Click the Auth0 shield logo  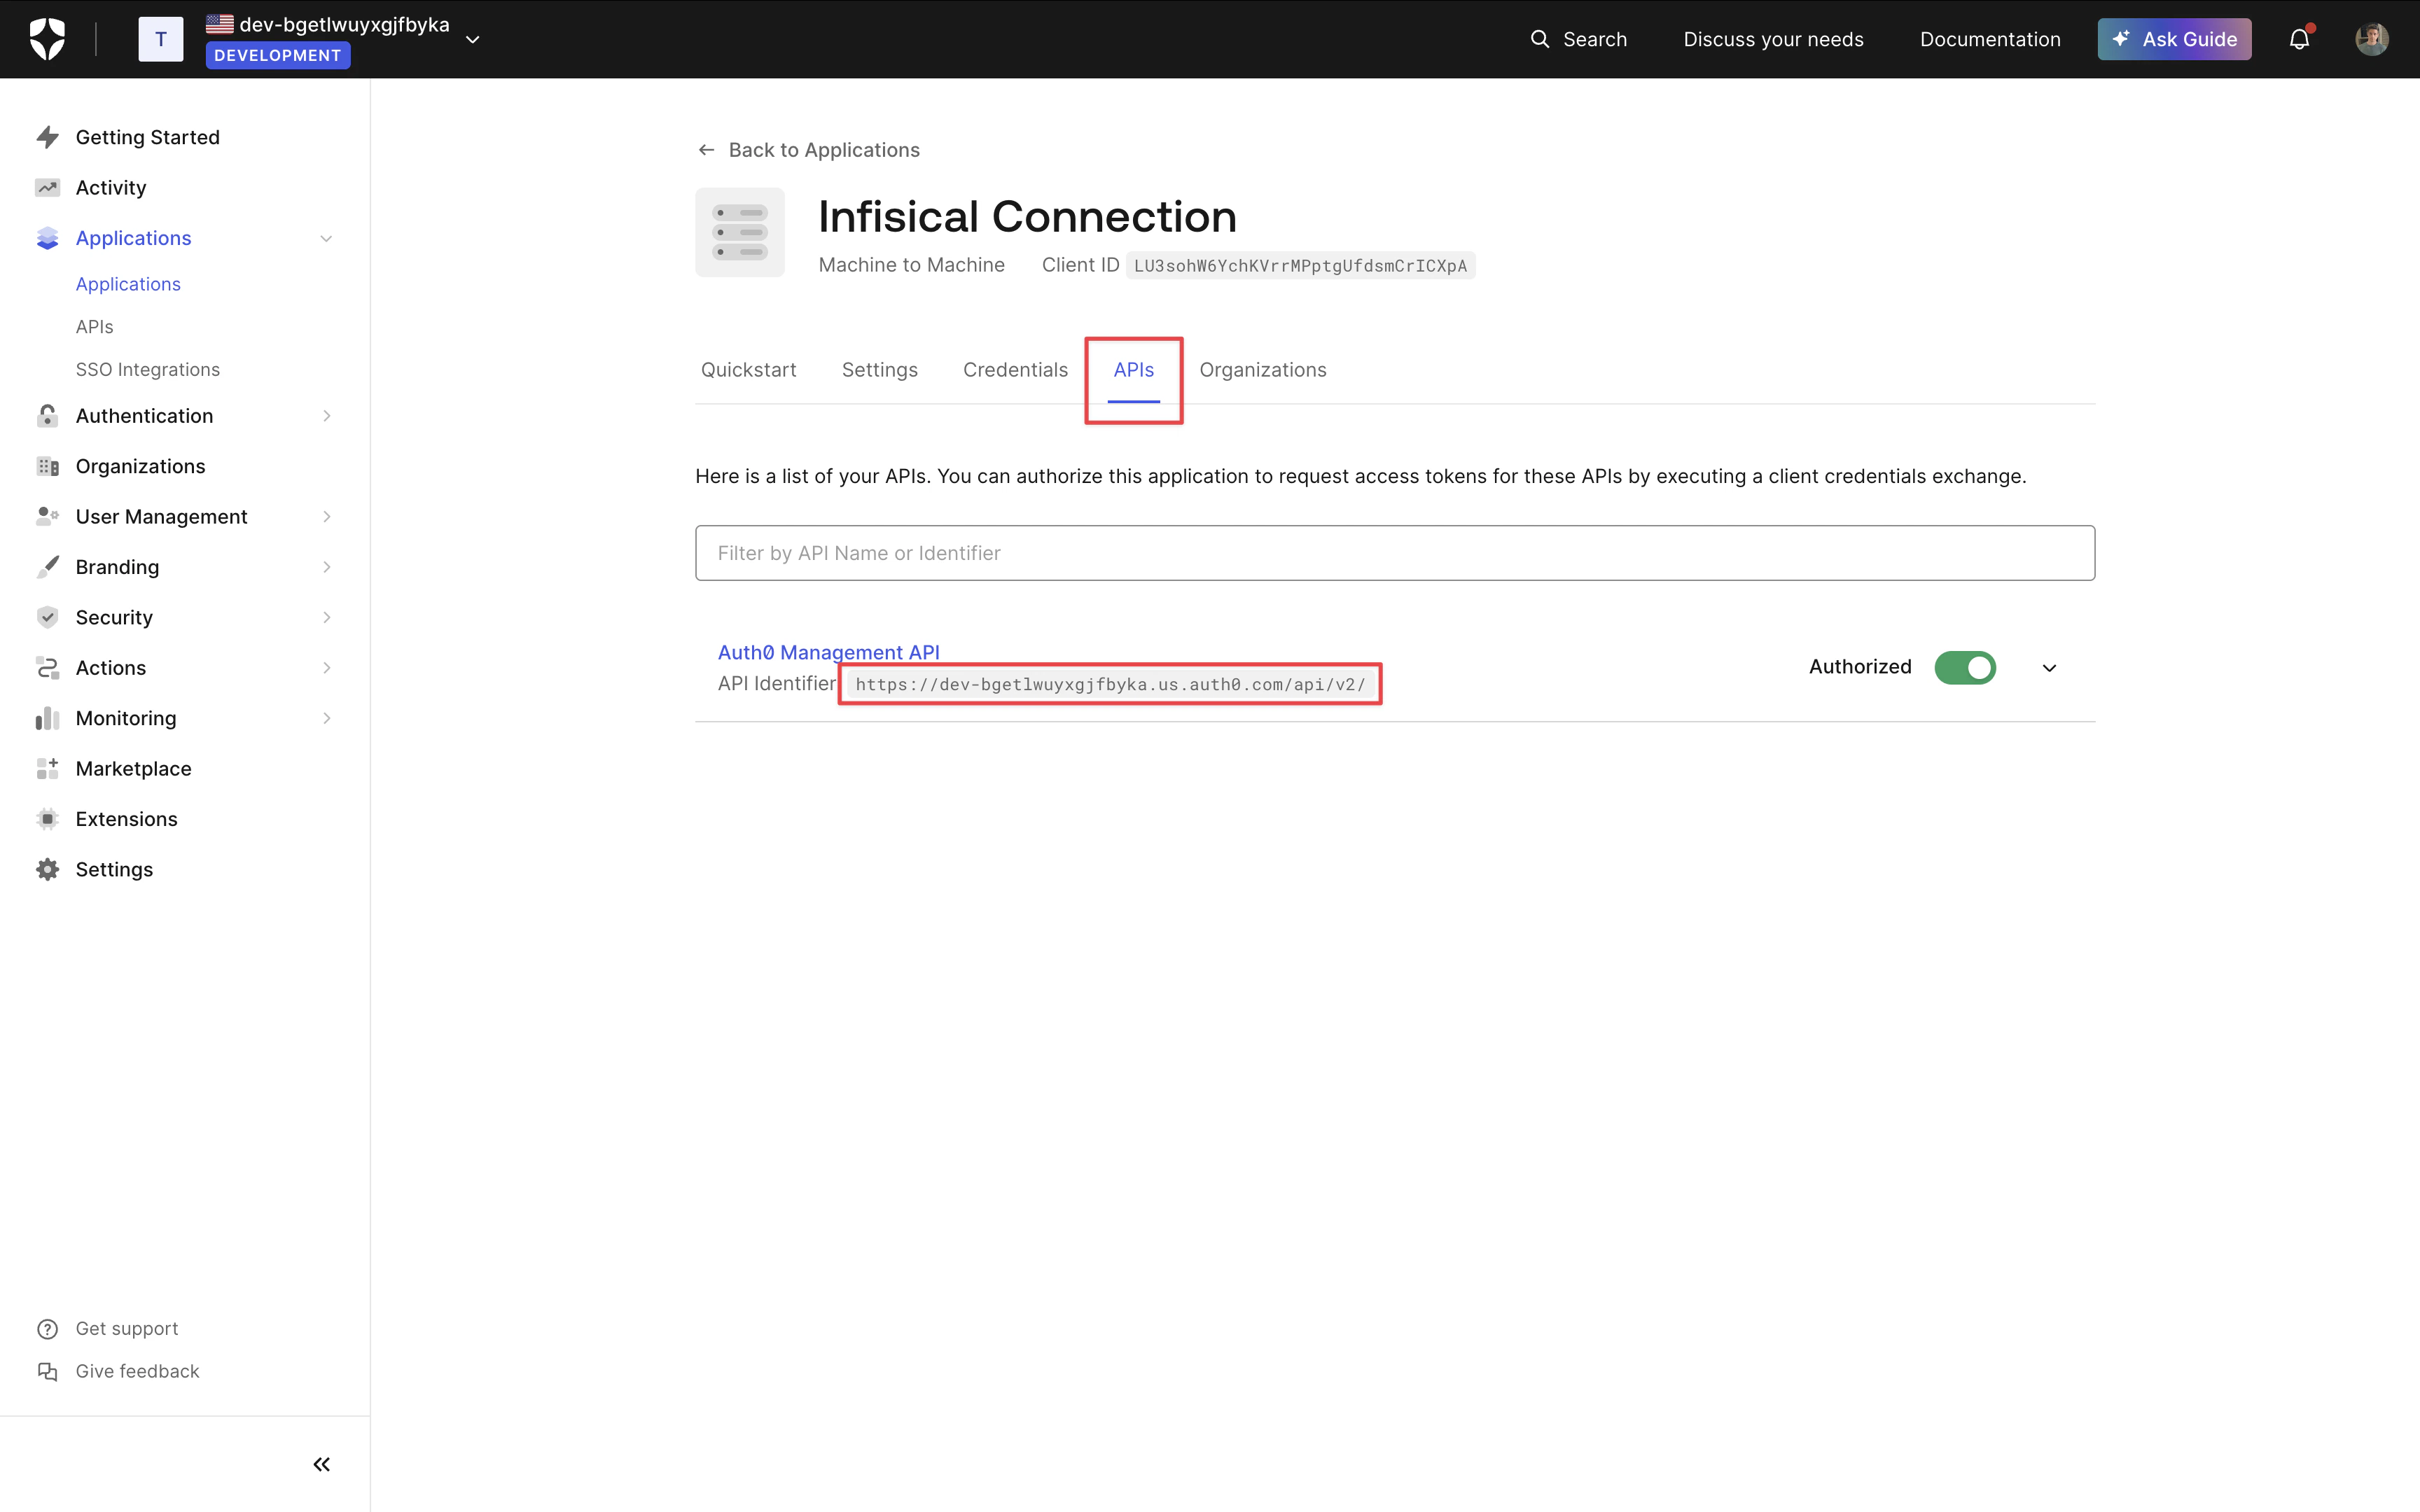point(47,39)
